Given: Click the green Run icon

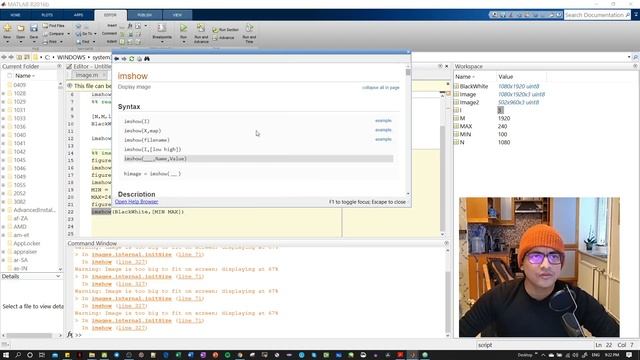Looking at the screenshot, I should pos(184,28).
